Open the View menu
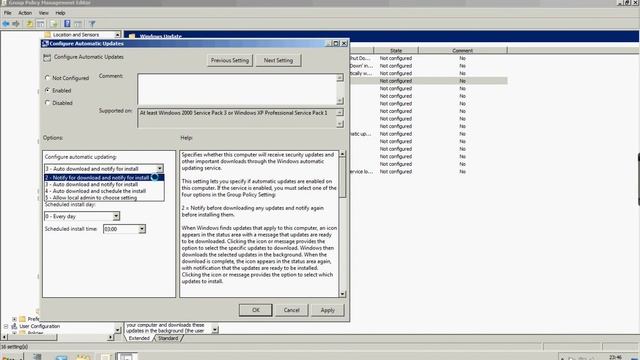Screen dimensions: 640x360 (x=43, y=13)
